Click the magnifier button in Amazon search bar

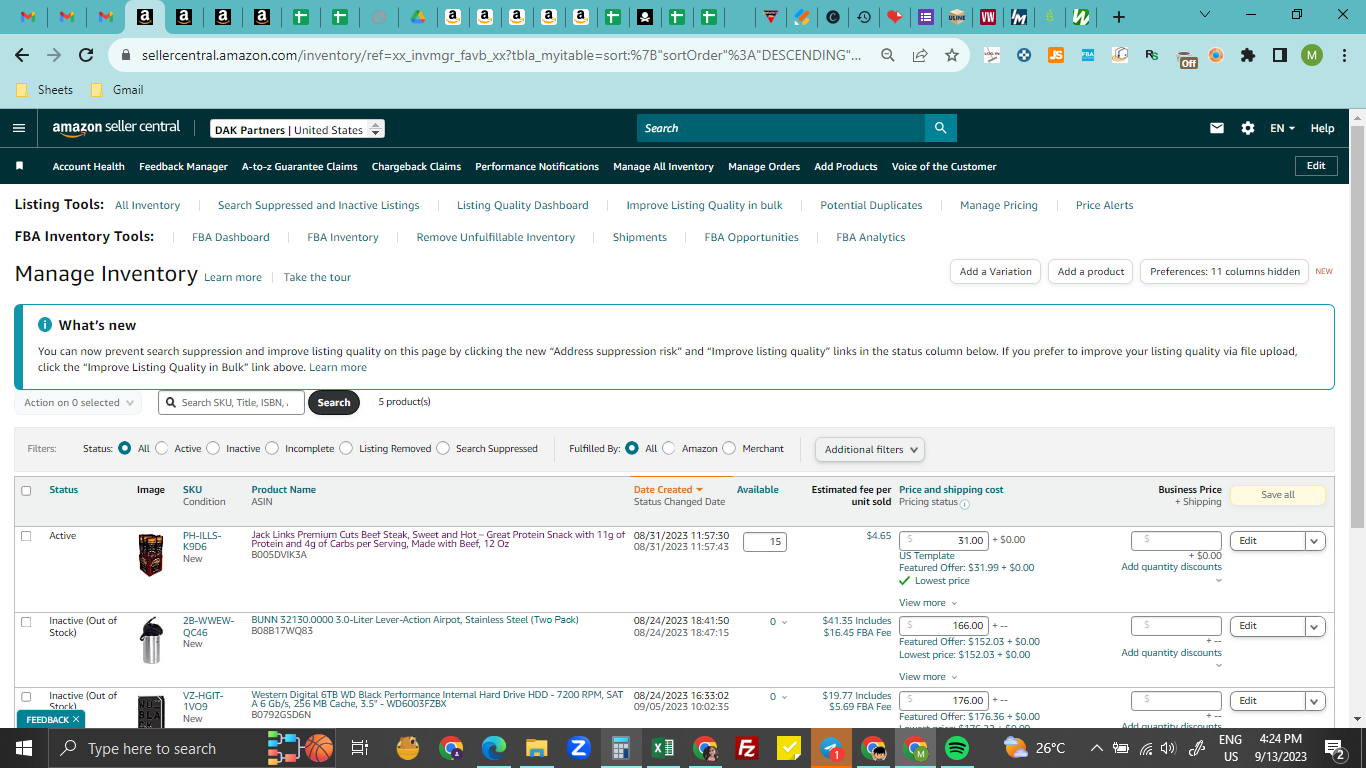940,128
